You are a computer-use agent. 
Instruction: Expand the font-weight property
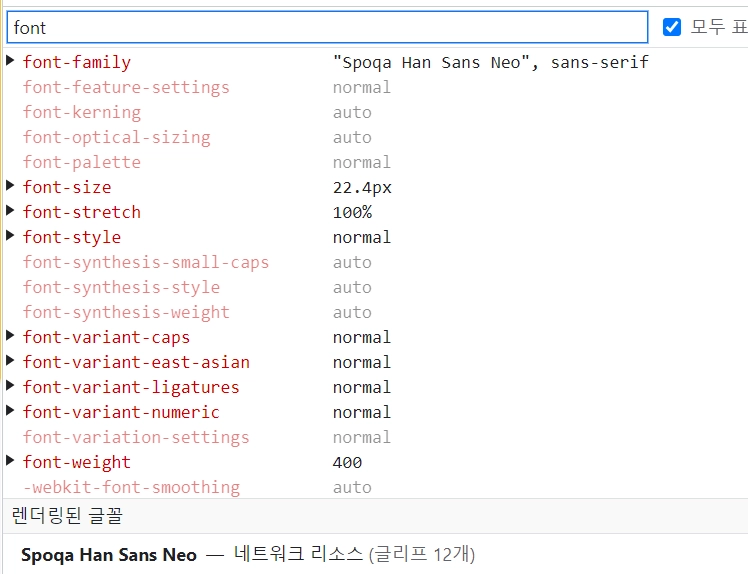pyautogui.click(x=10, y=462)
